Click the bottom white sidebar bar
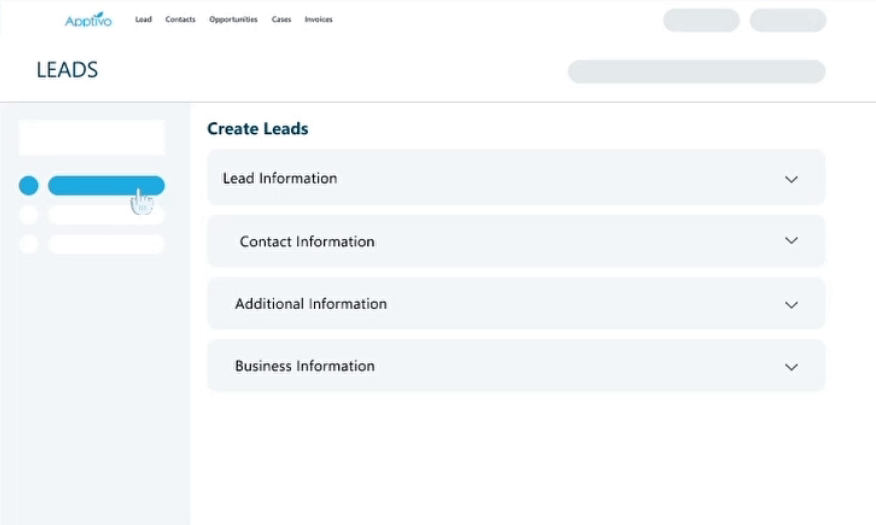 click(x=106, y=244)
